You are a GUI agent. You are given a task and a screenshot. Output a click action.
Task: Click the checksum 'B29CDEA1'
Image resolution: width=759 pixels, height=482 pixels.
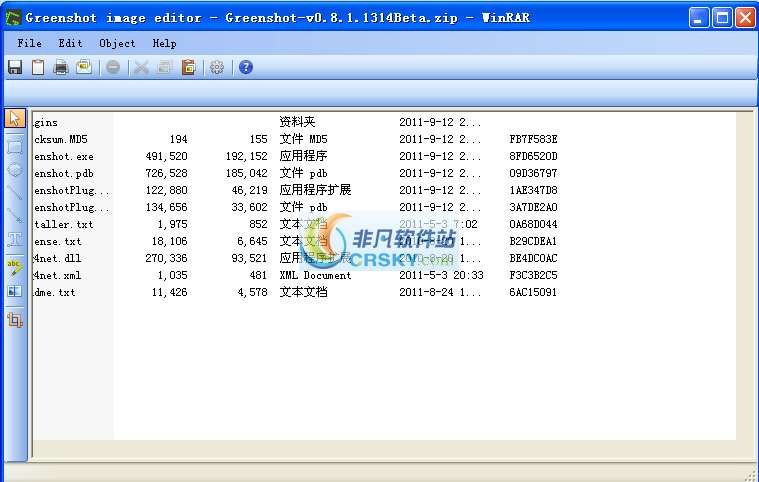(533, 241)
